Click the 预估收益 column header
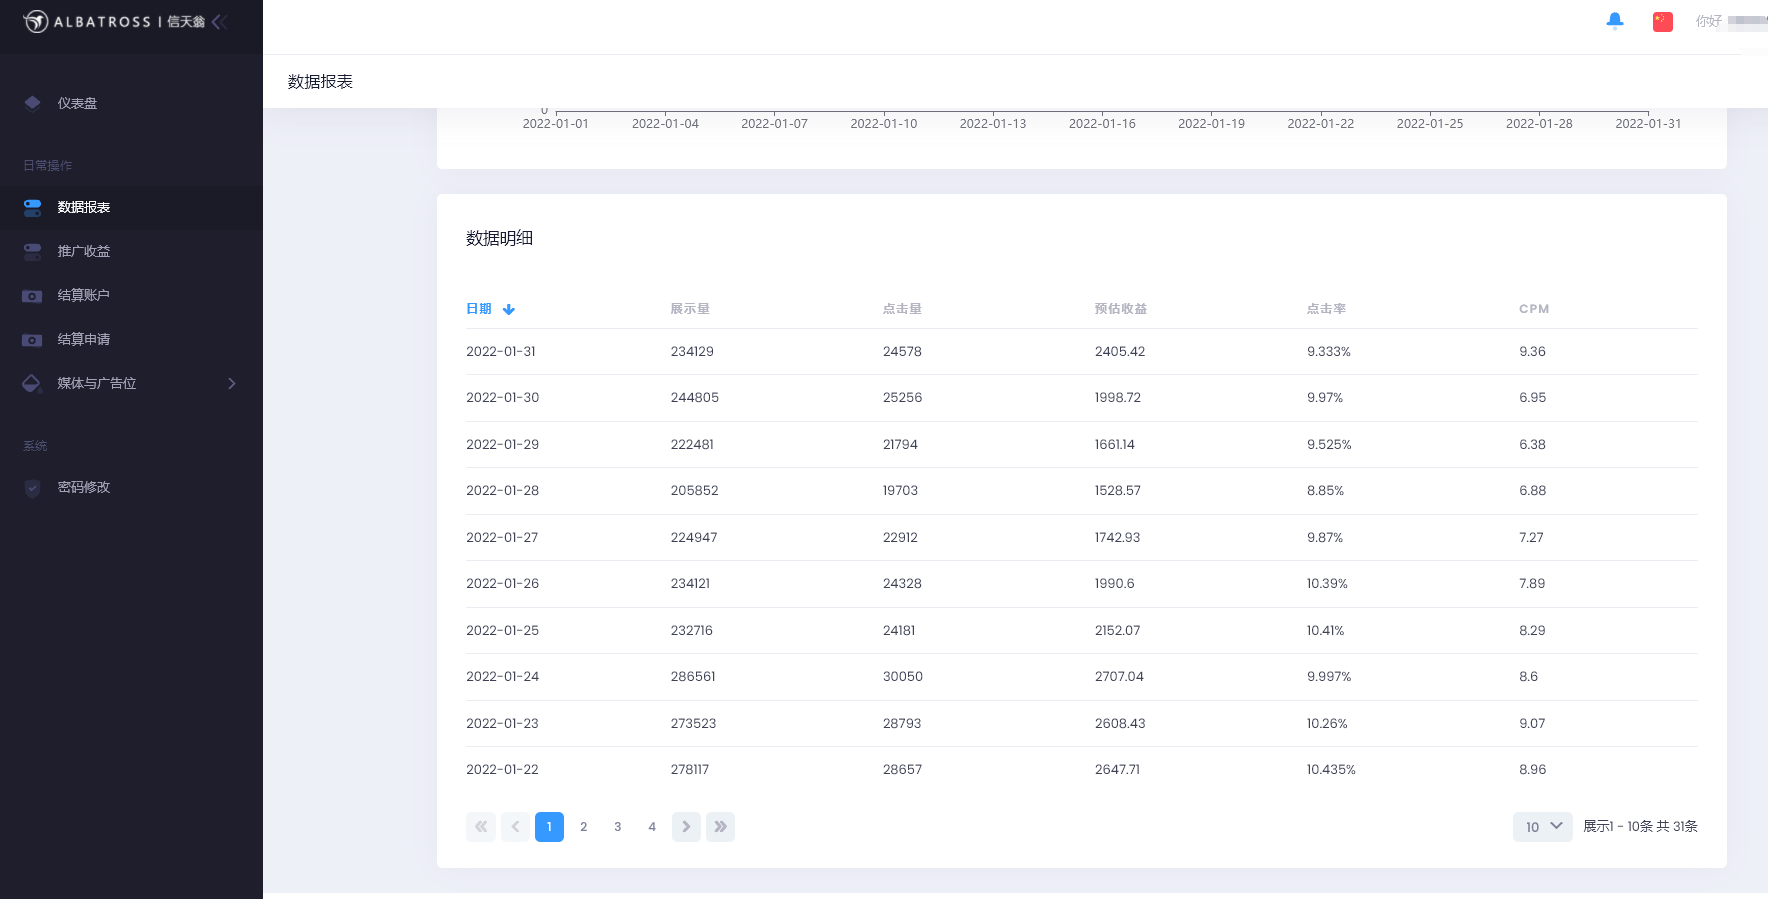Screen dimensions: 1768x899 1120,309
